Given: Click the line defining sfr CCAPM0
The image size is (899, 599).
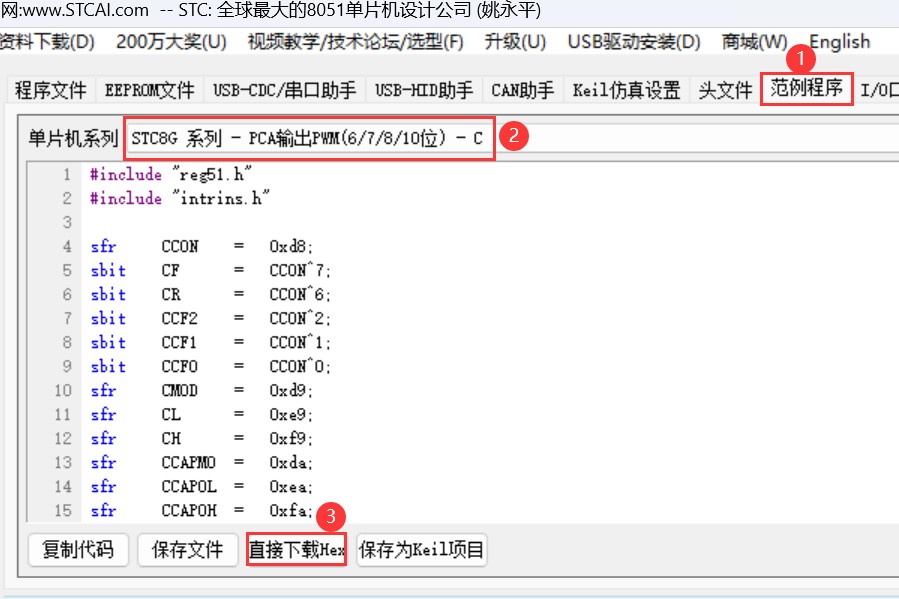Looking at the screenshot, I should [x=202, y=463].
